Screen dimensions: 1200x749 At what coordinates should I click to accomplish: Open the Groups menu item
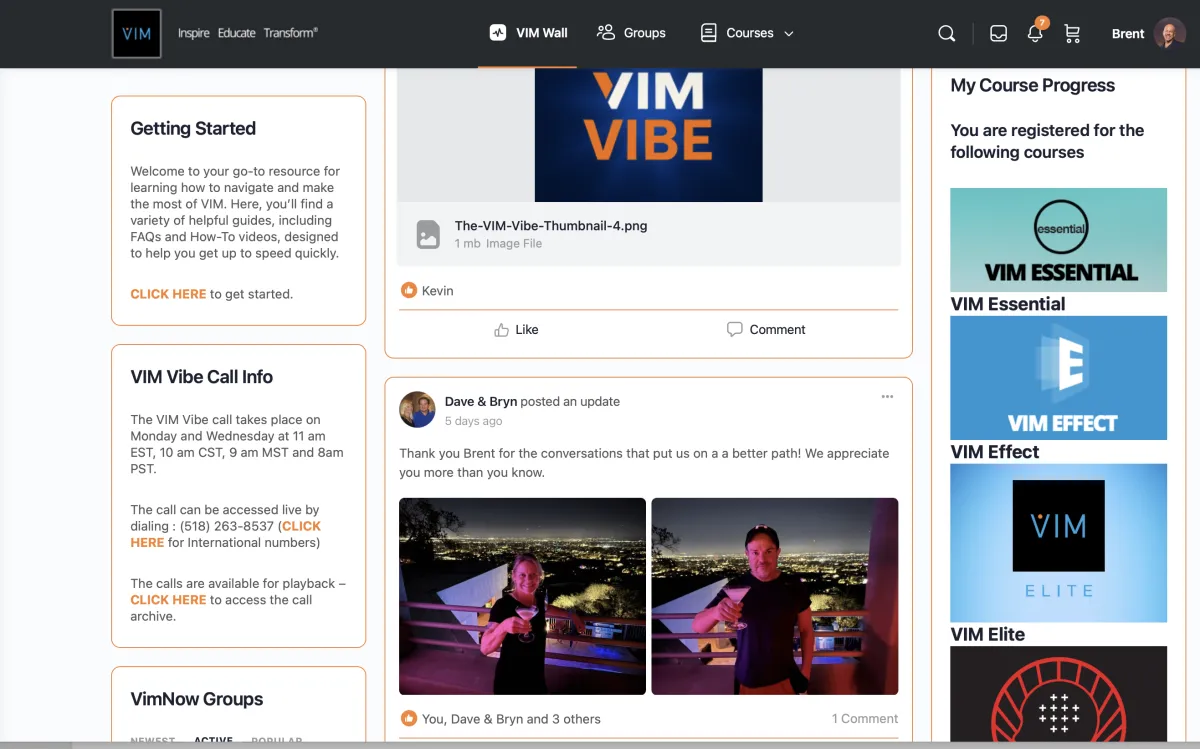(631, 33)
